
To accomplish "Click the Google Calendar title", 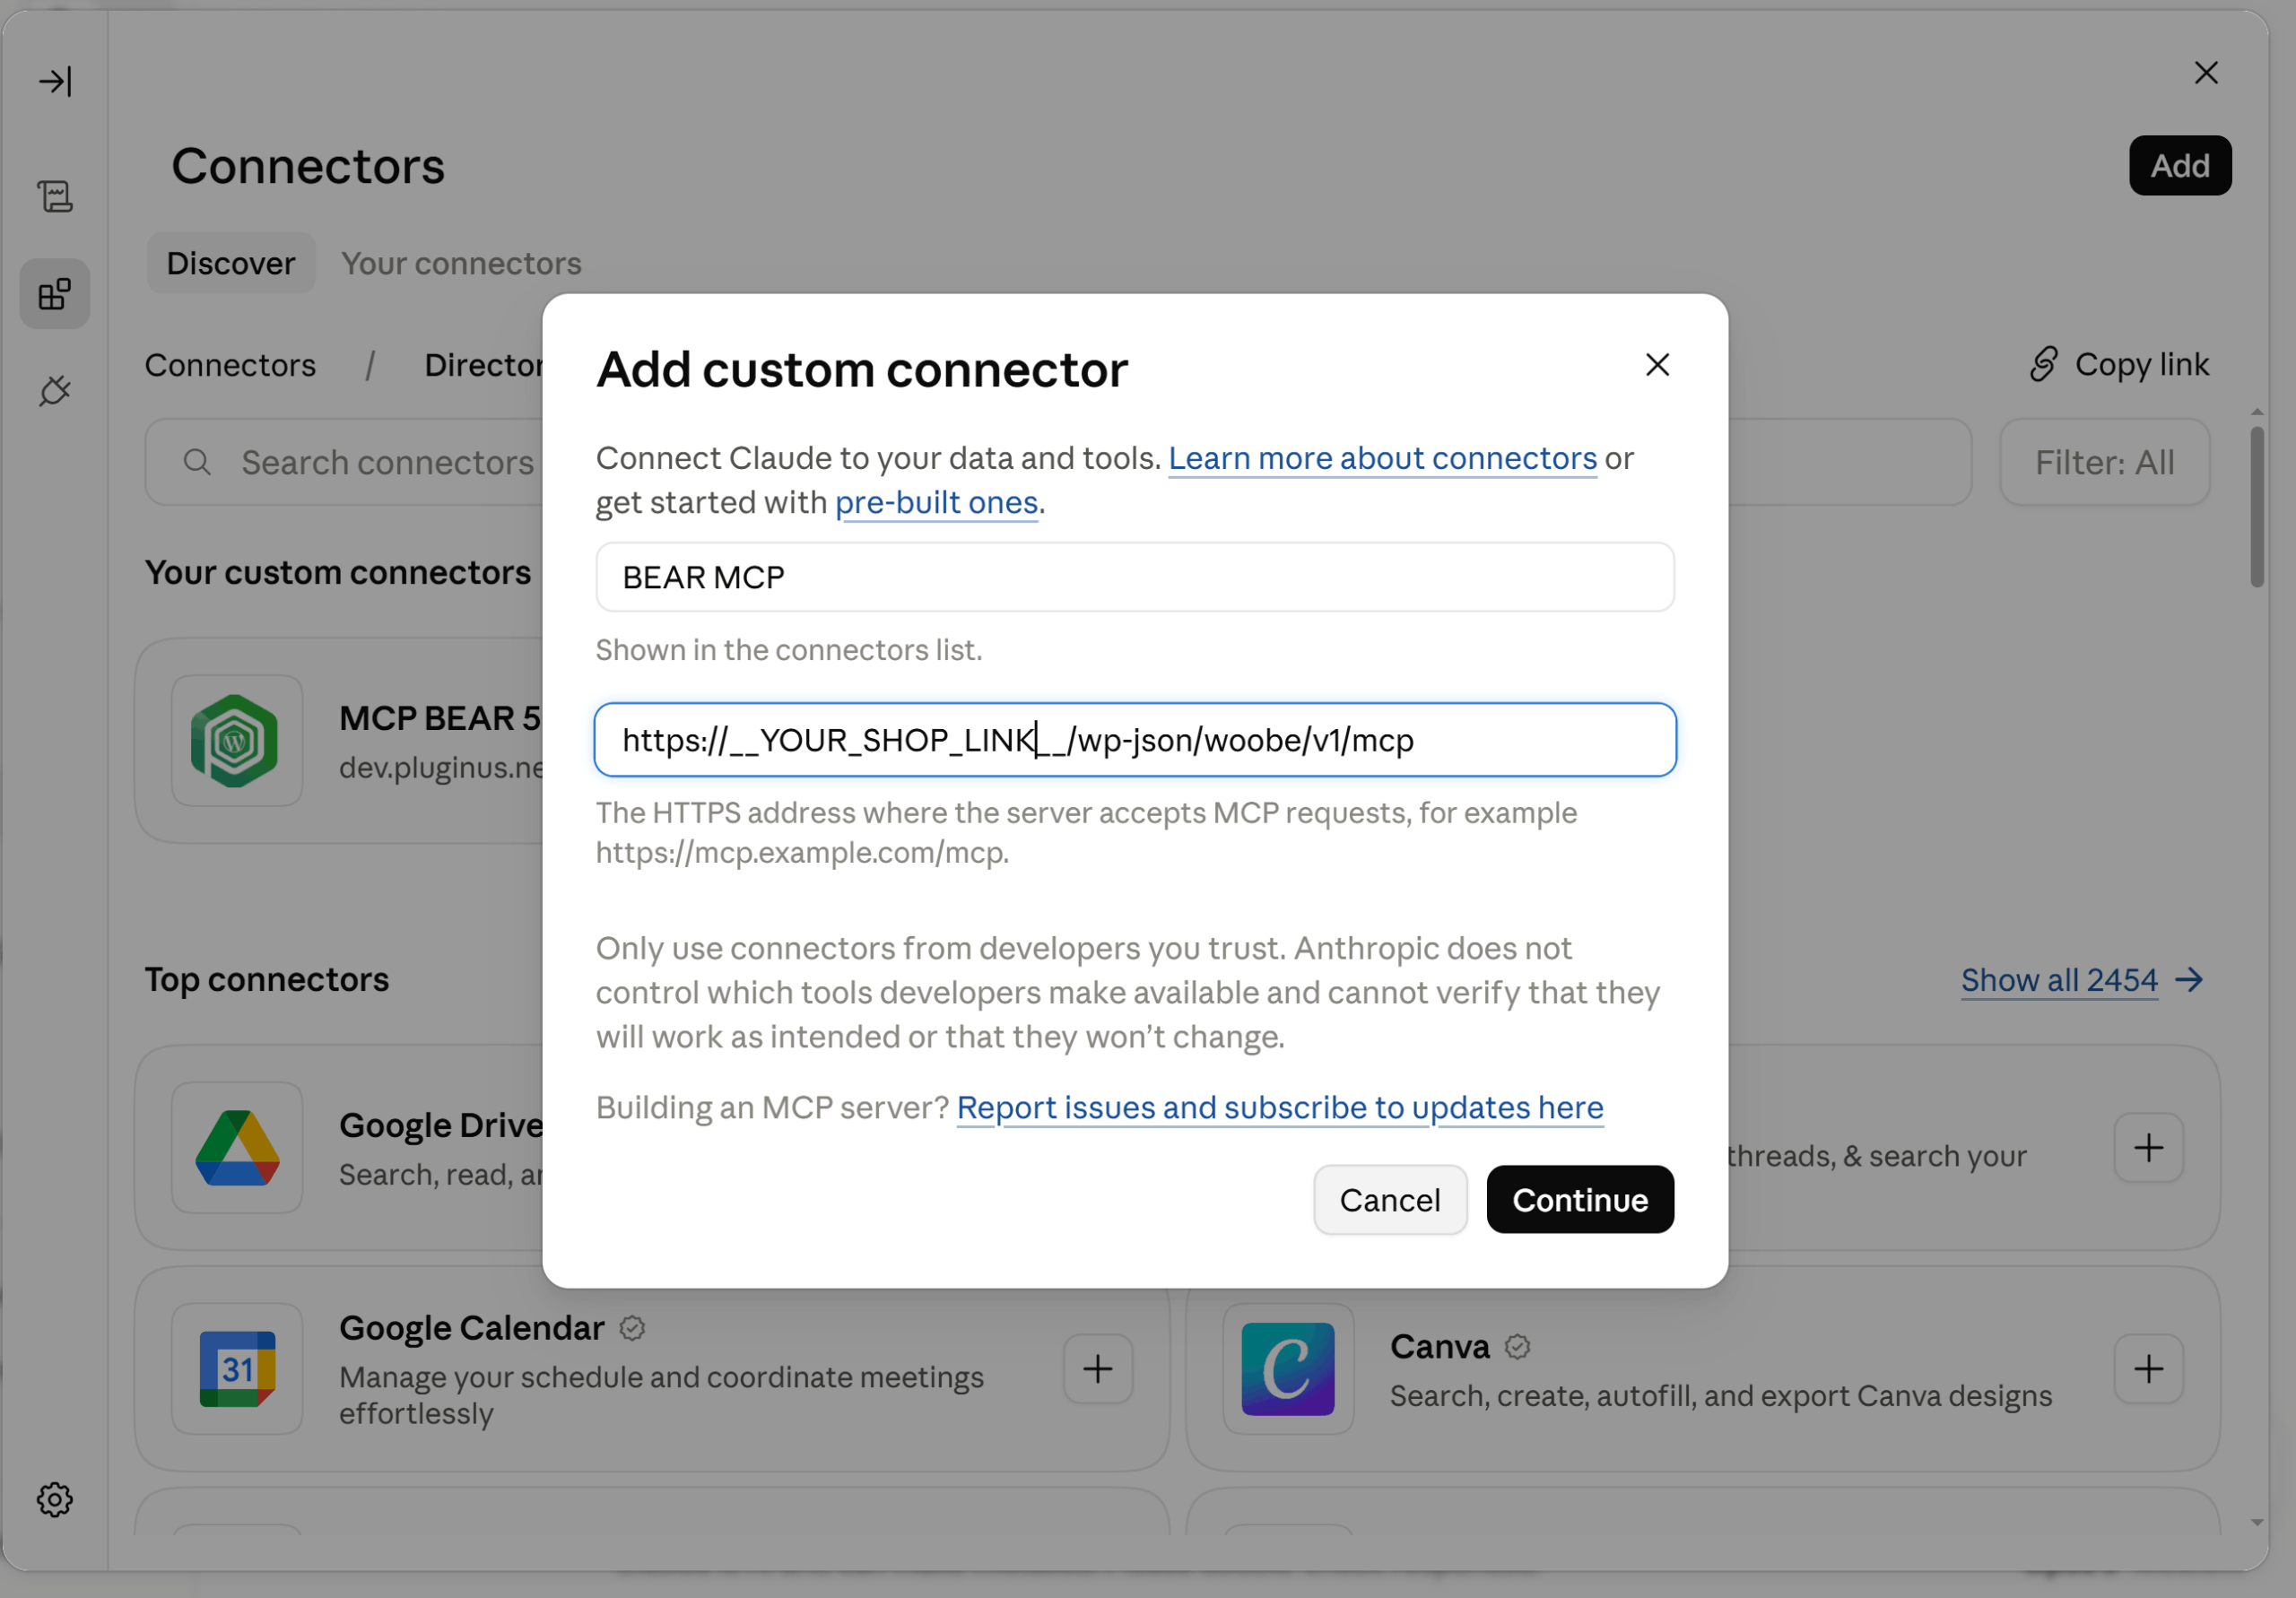I will pos(472,1328).
